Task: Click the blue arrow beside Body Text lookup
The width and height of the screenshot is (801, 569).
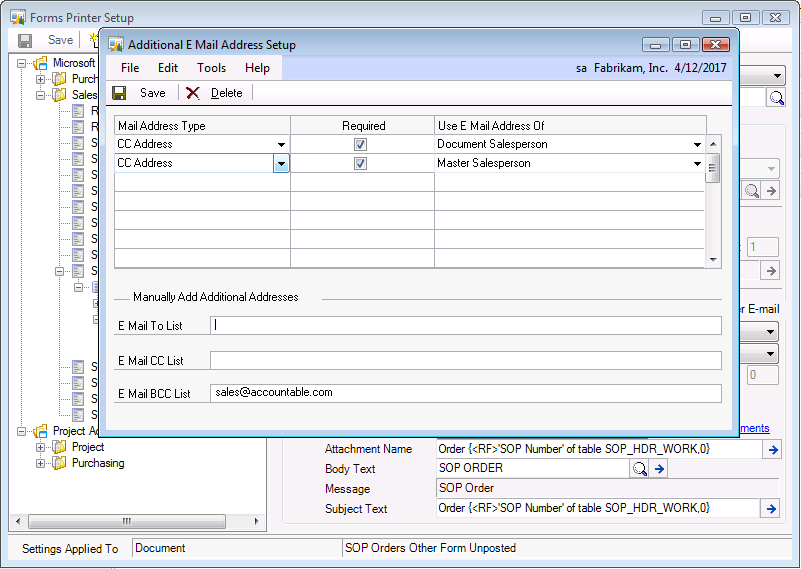Action: click(x=660, y=469)
